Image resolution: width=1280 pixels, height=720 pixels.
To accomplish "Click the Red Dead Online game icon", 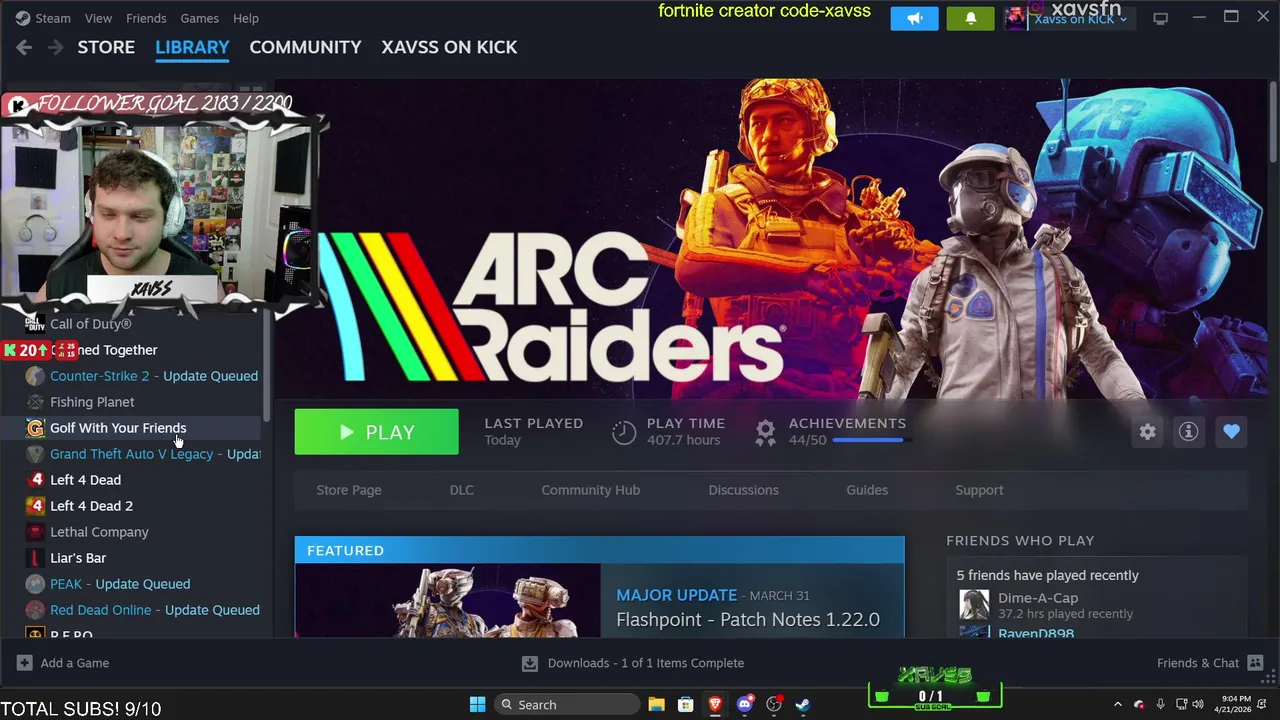I will click(35, 610).
